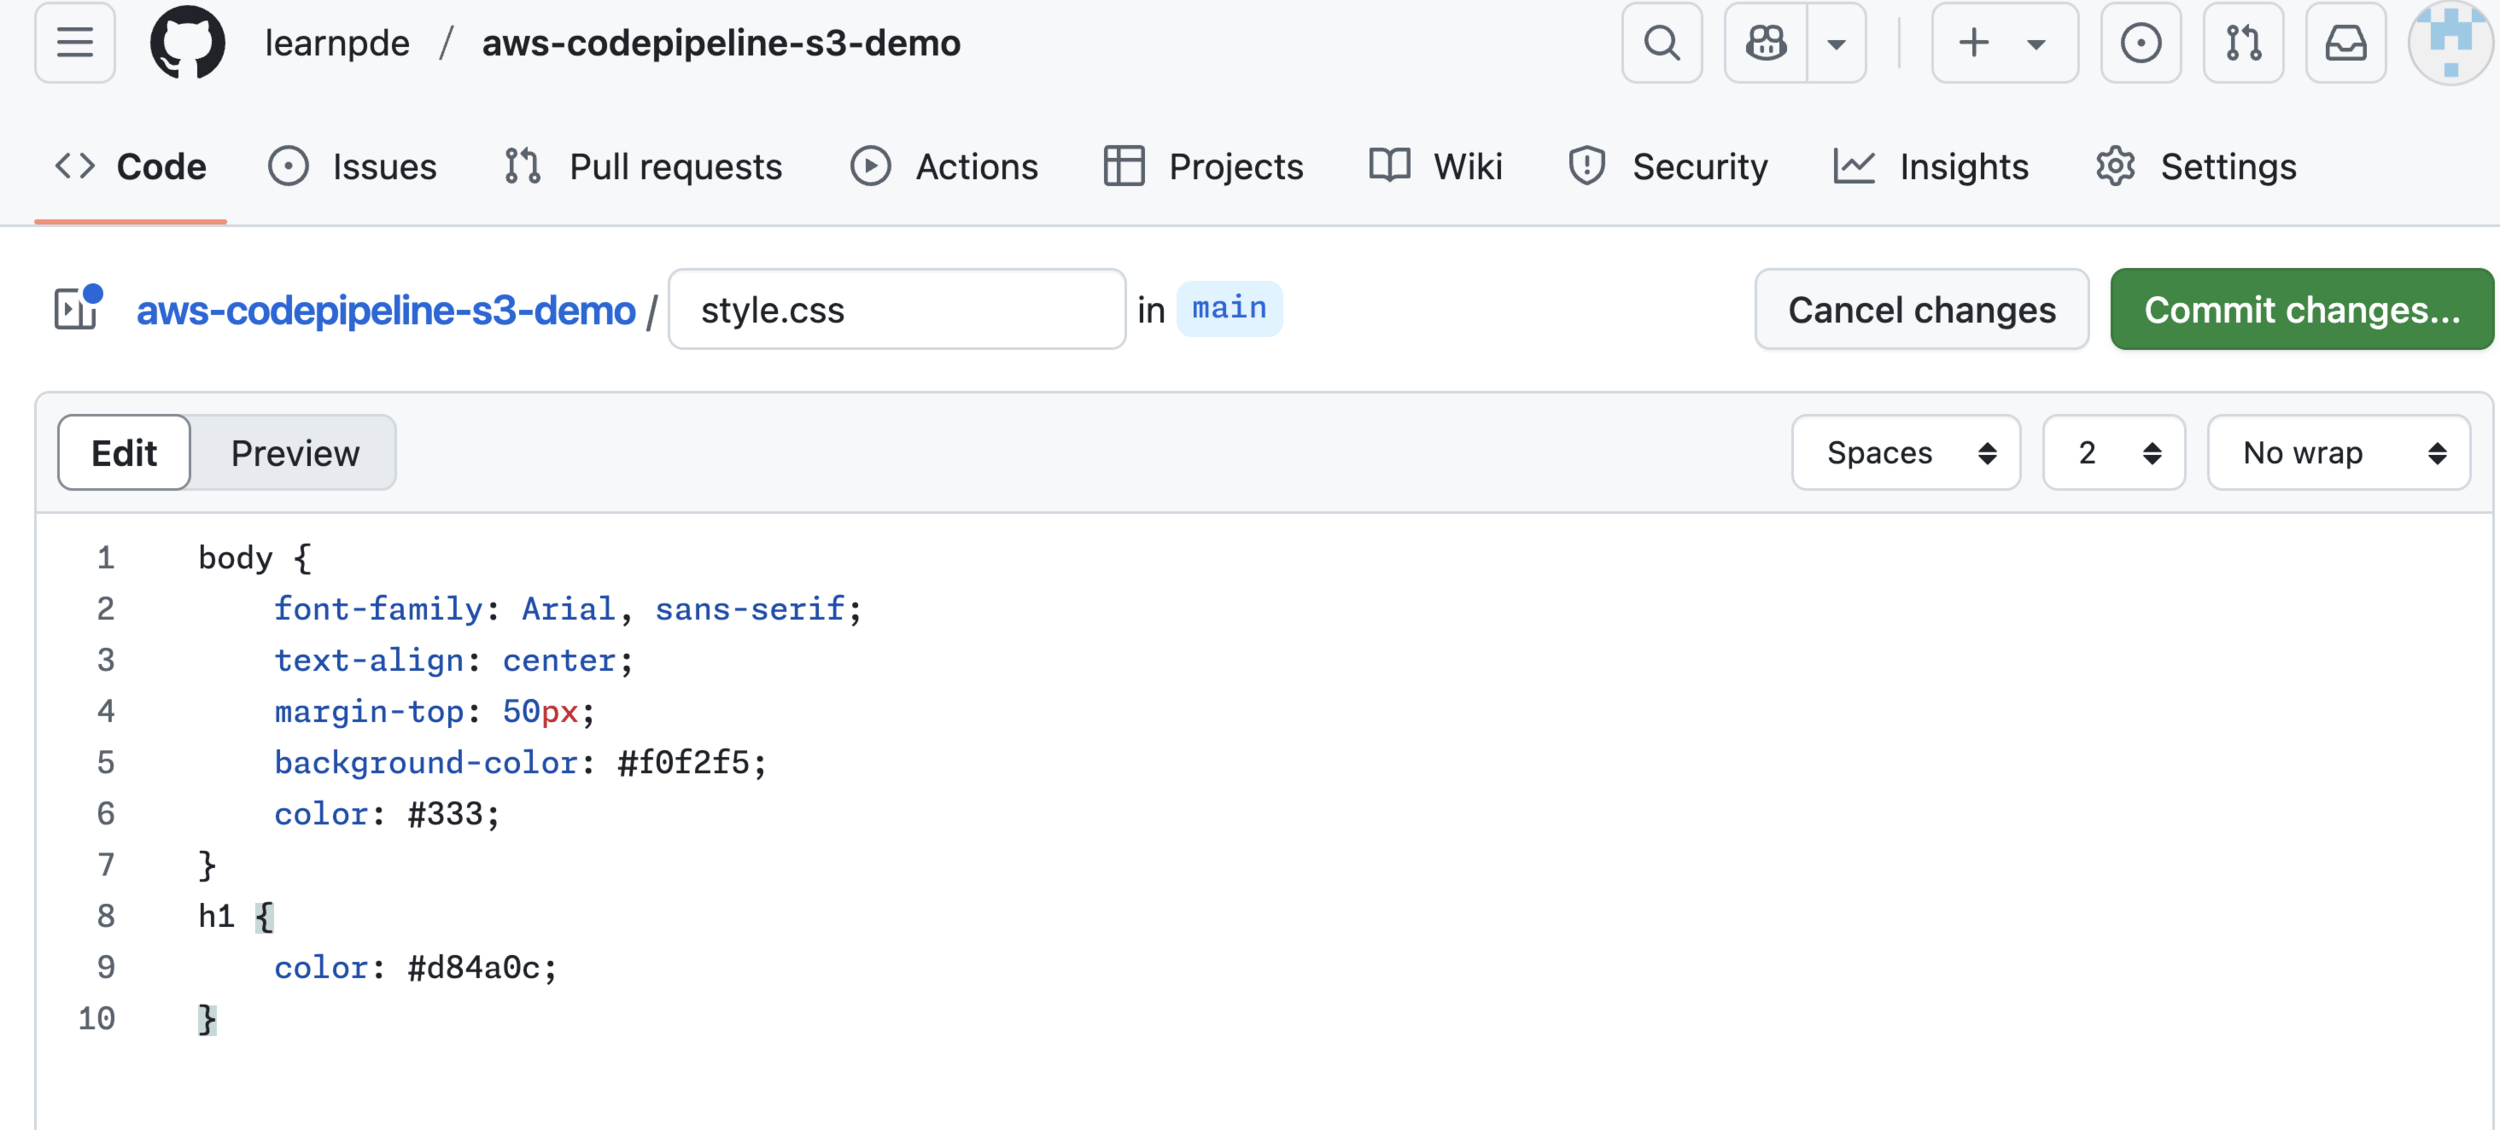Switch to Edit mode
2500x1130 pixels.
point(124,453)
